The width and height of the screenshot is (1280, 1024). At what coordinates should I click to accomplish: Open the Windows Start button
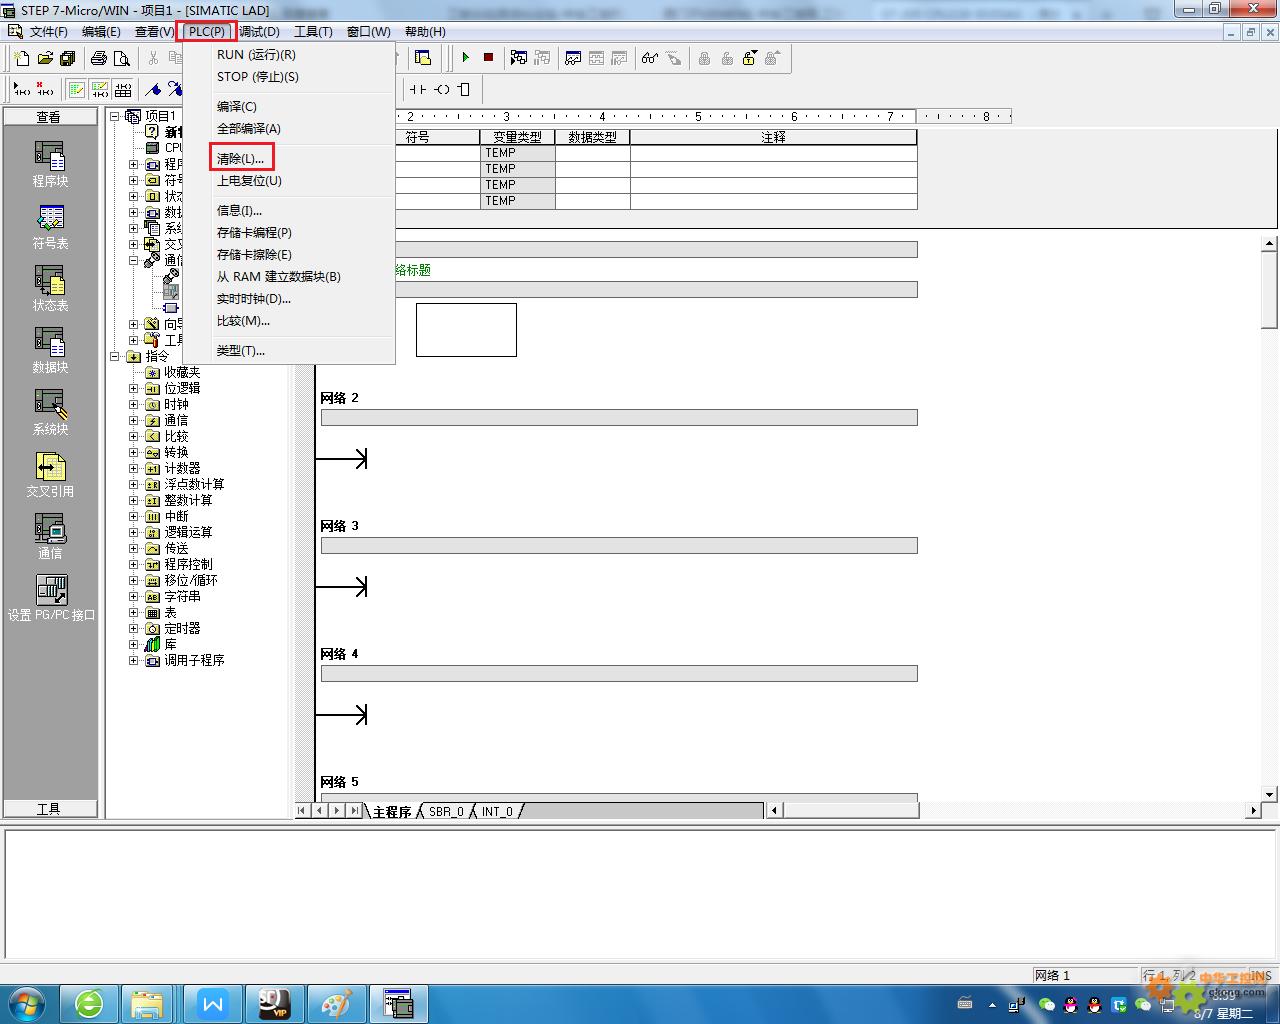click(x=26, y=1003)
